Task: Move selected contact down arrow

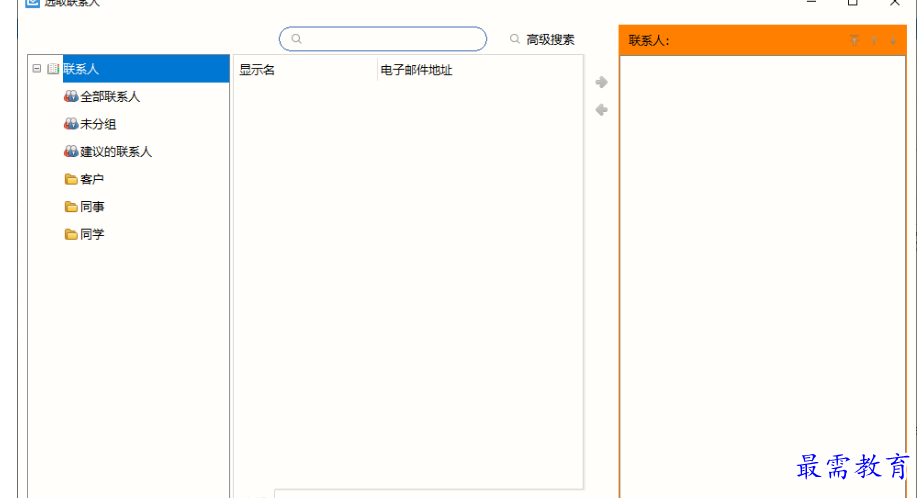Action: (x=893, y=40)
